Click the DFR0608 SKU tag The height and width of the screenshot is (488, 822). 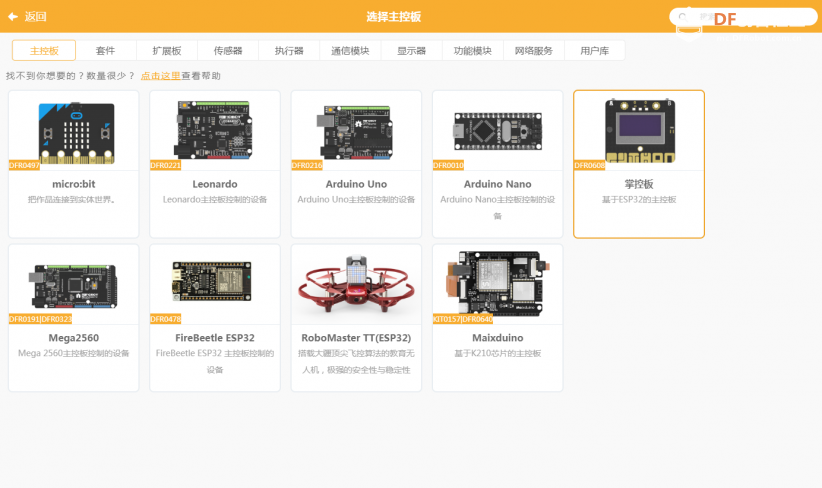click(x=590, y=166)
